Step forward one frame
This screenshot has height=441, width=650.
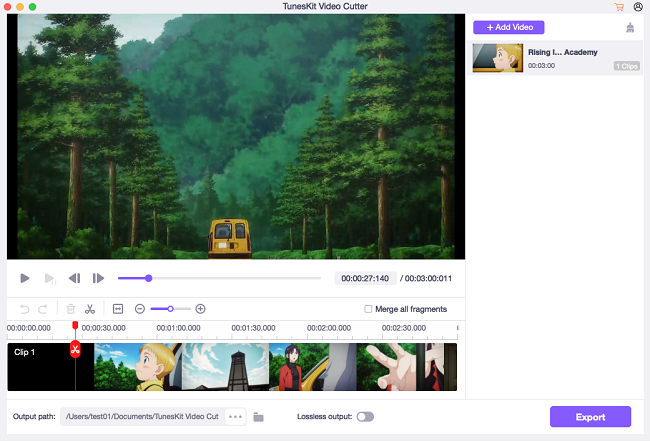[x=98, y=278]
